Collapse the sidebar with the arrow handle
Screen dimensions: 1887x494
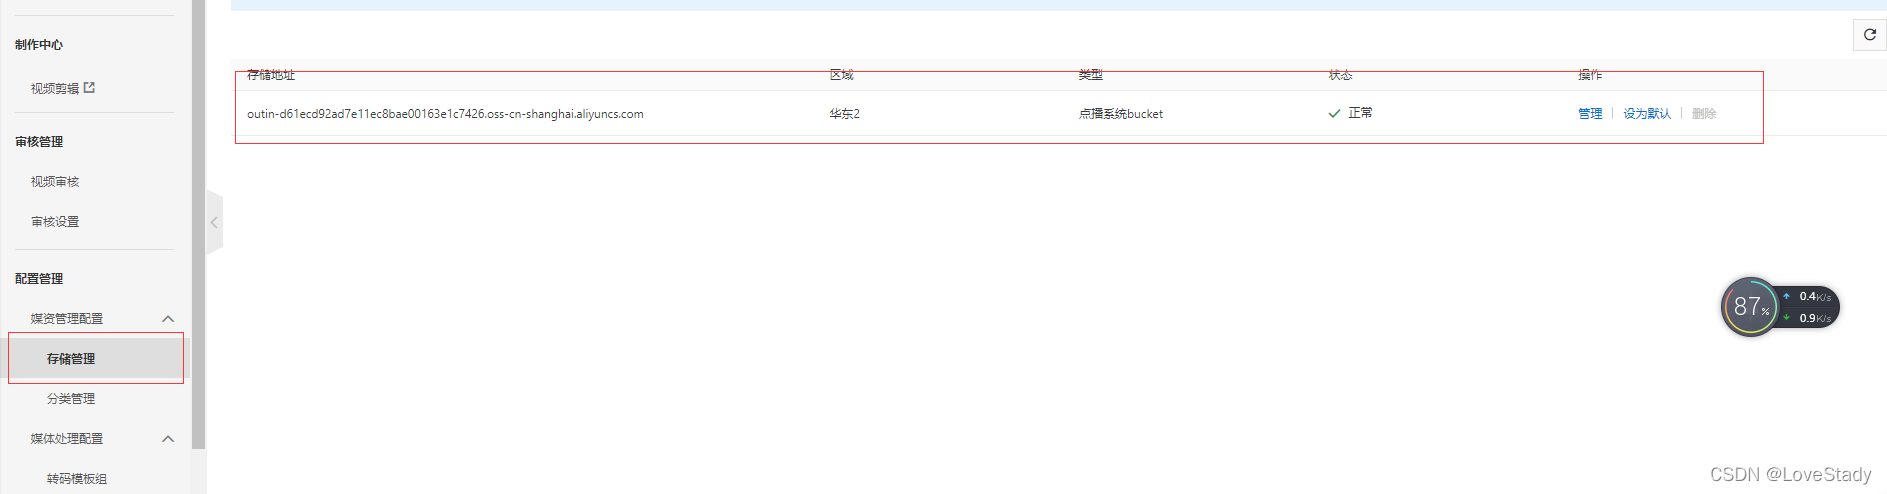point(214,222)
